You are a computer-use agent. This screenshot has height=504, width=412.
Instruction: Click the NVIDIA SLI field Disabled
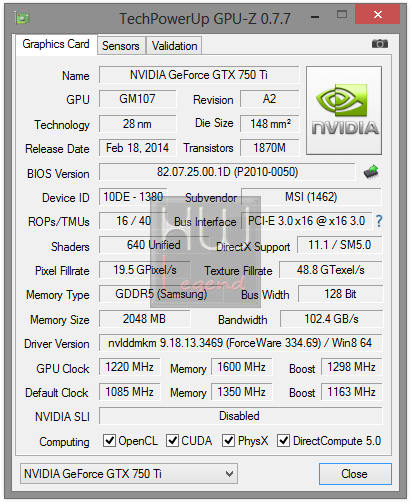pyautogui.click(x=240, y=416)
